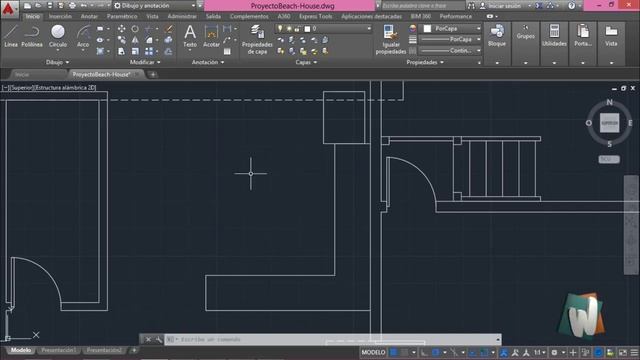Switch to the Paramétrico ribbon tab
This screenshot has width=640, height=360.
(x=122, y=16)
